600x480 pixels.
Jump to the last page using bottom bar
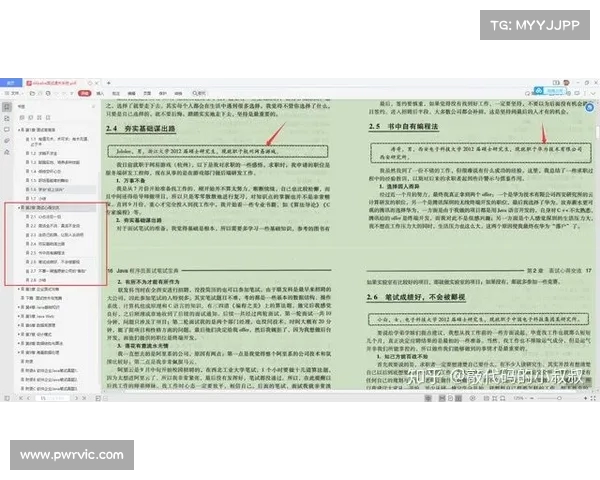[x=84, y=398]
